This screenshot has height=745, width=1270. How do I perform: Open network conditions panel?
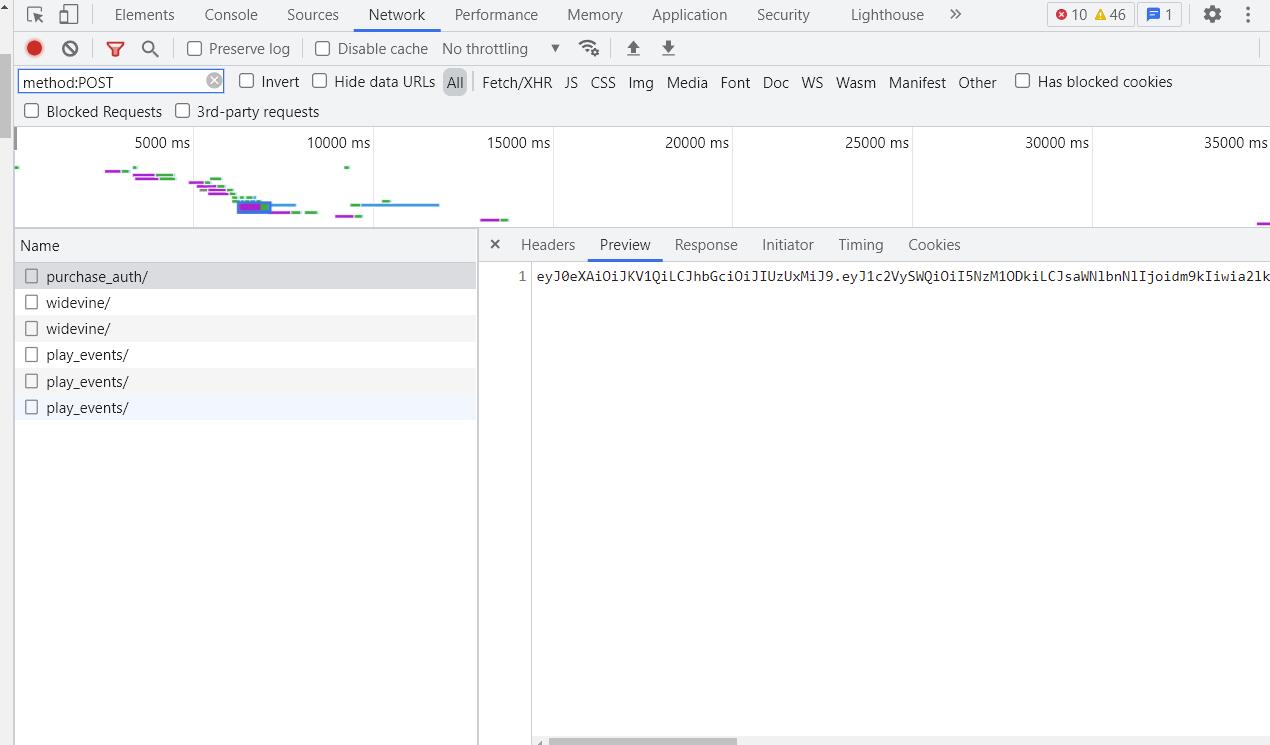click(x=589, y=48)
